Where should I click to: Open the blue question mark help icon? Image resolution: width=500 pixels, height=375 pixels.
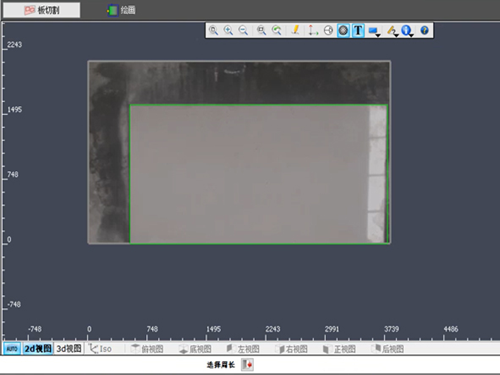[x=424, y=31]
